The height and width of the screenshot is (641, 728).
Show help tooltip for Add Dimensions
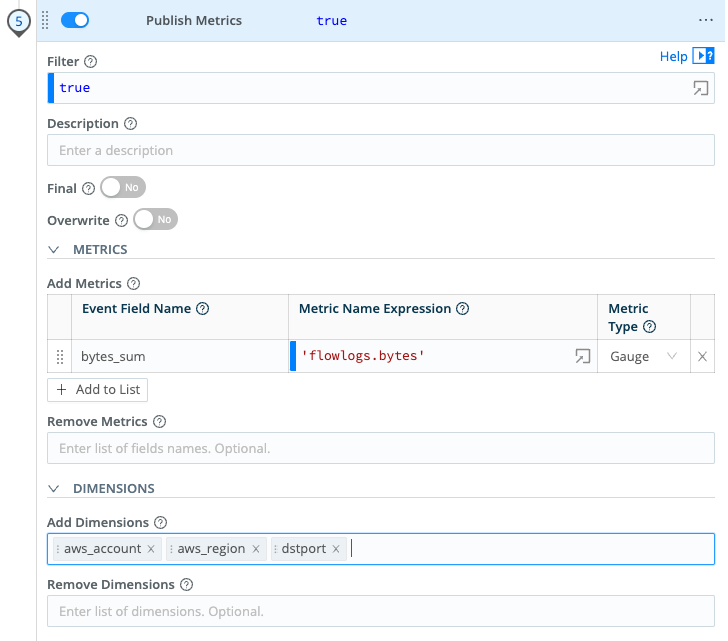[x=160, y=523]
